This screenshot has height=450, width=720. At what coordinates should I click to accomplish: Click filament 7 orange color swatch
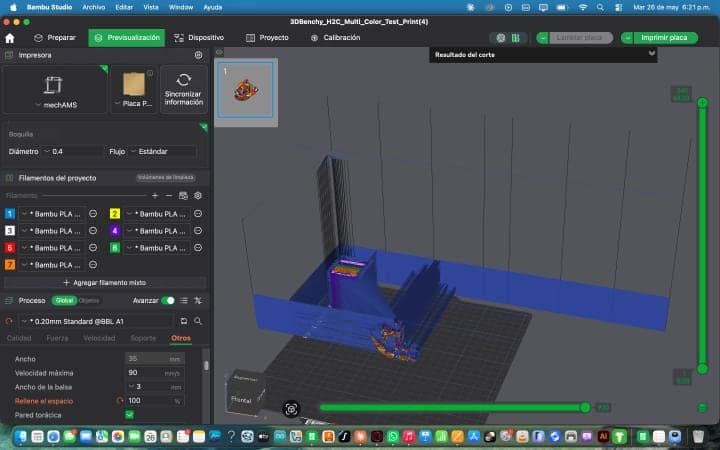click(10, 265)
